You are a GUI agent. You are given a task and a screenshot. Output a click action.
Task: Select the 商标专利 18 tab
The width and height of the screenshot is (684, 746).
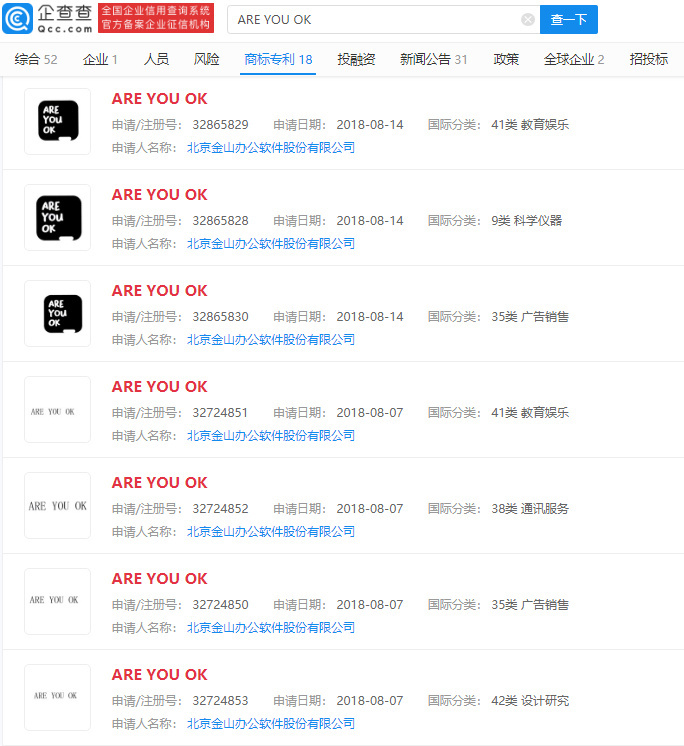(x=278, y=59)
